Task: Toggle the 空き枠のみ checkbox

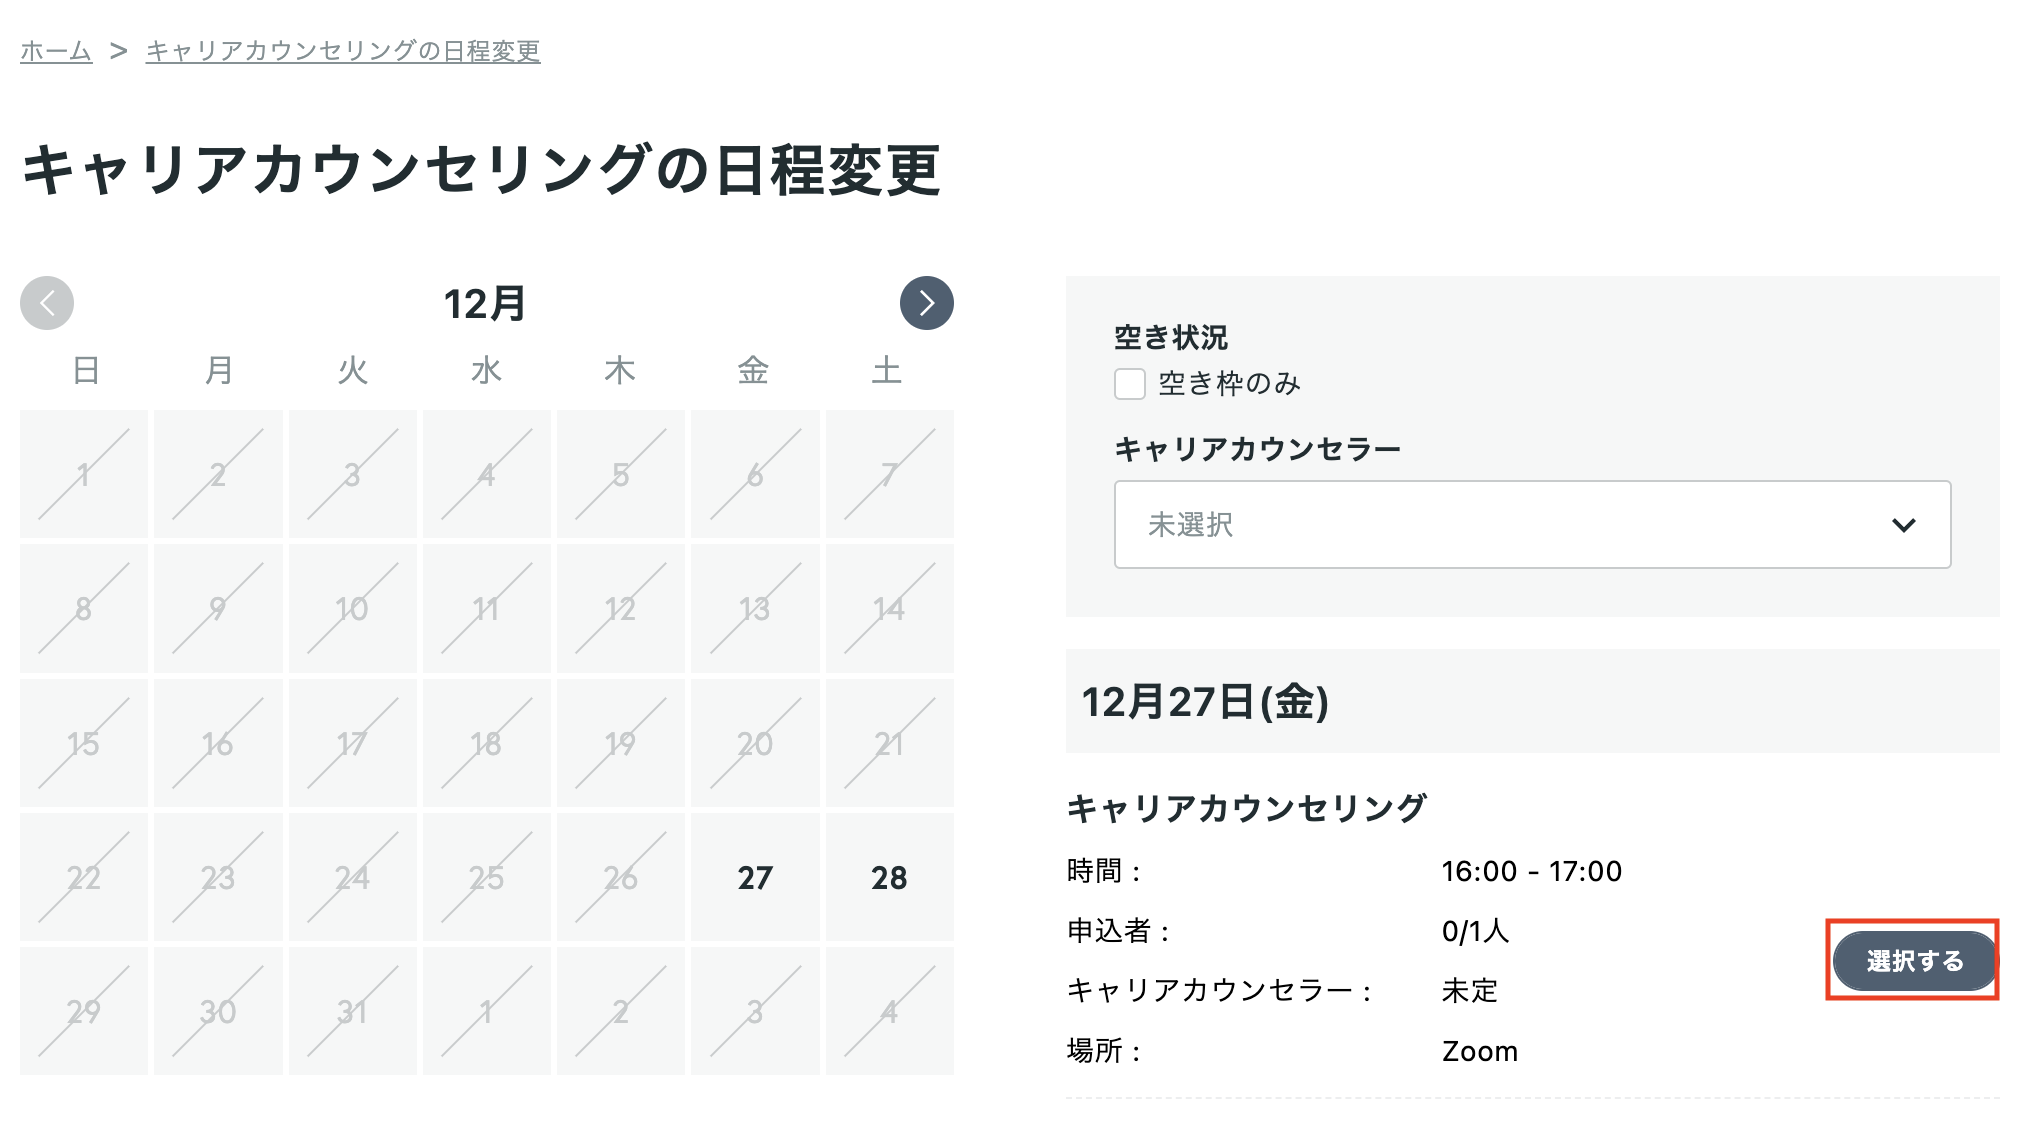Action: click(x=1130, y=384)
